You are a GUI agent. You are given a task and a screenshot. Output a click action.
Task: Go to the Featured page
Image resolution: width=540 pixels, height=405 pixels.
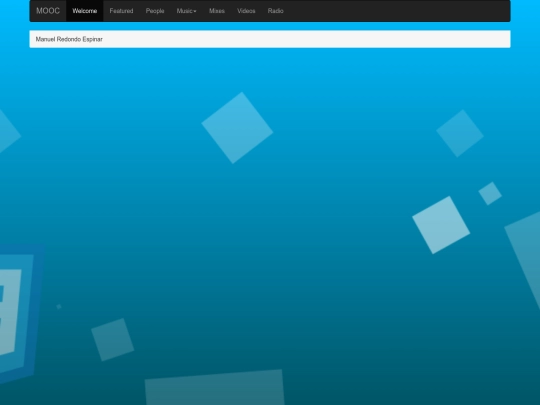(121, 11)
